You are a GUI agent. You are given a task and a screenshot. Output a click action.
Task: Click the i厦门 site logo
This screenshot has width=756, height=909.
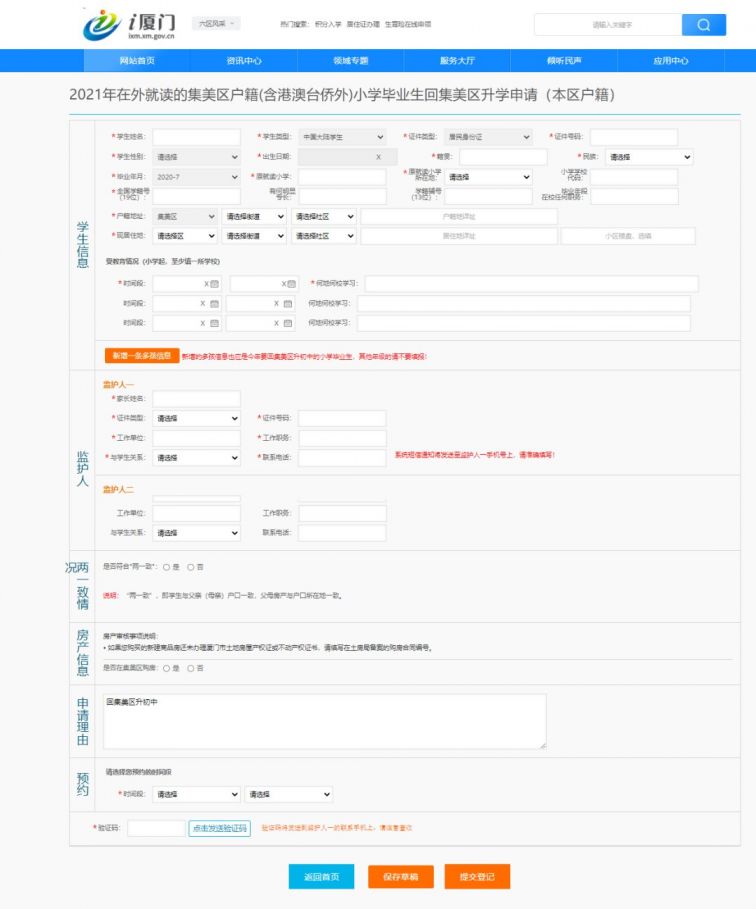pyautogui.click(x=129, y=25)
